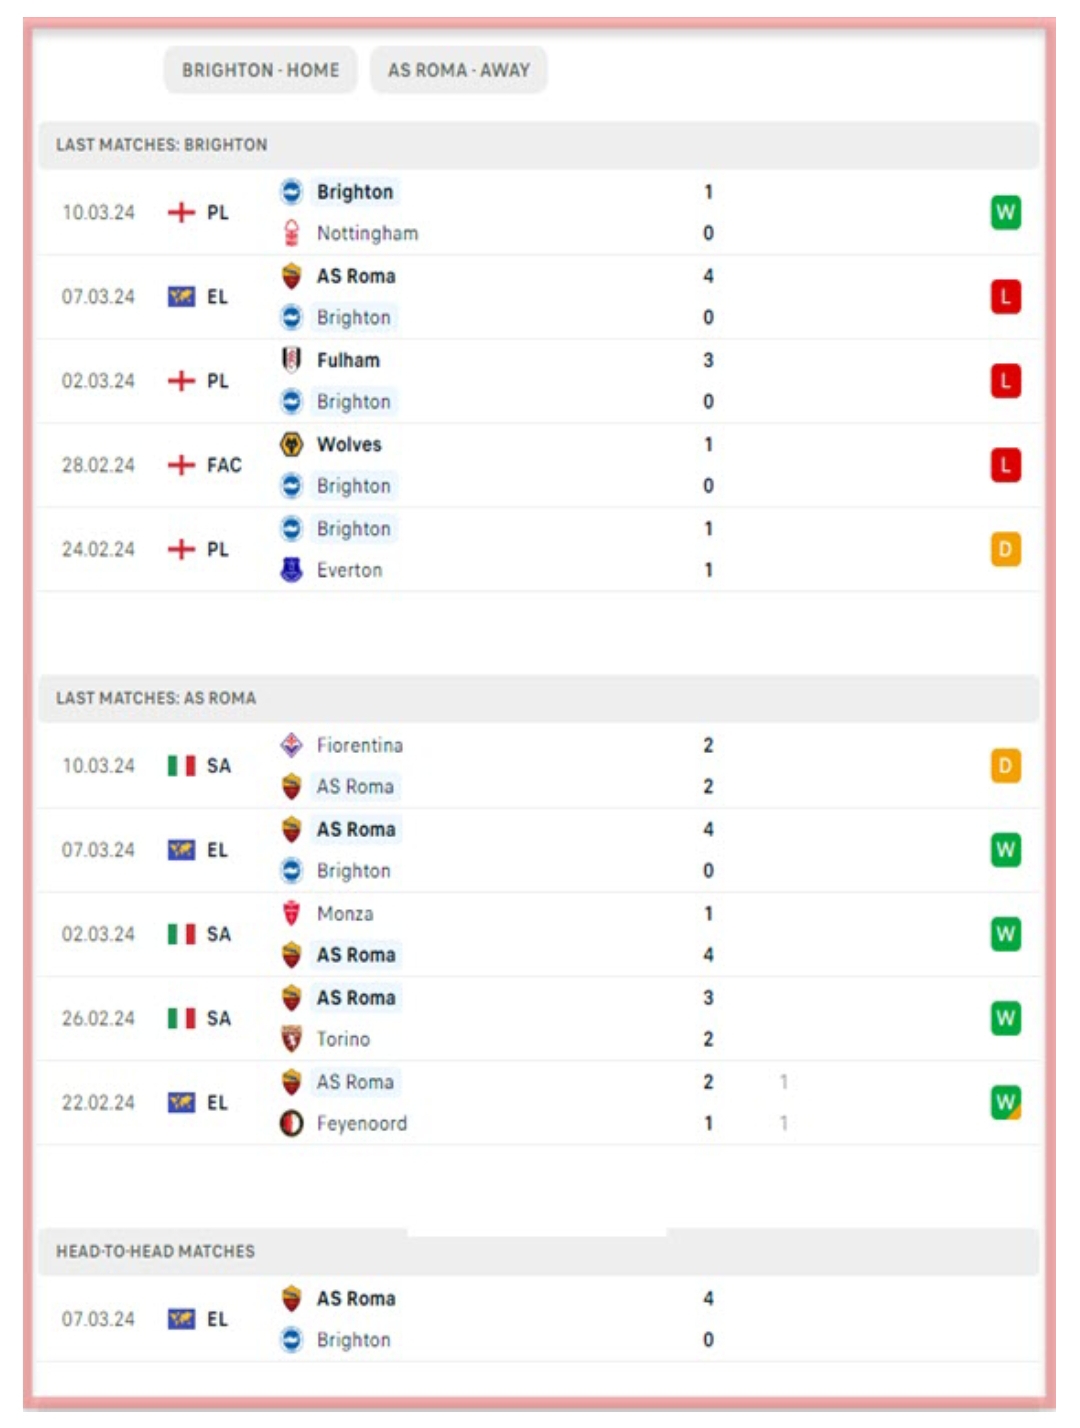This screenshot has width=1080, height=1428.
Task: Click the Wolves club crest icon
Action: point(291,444)
